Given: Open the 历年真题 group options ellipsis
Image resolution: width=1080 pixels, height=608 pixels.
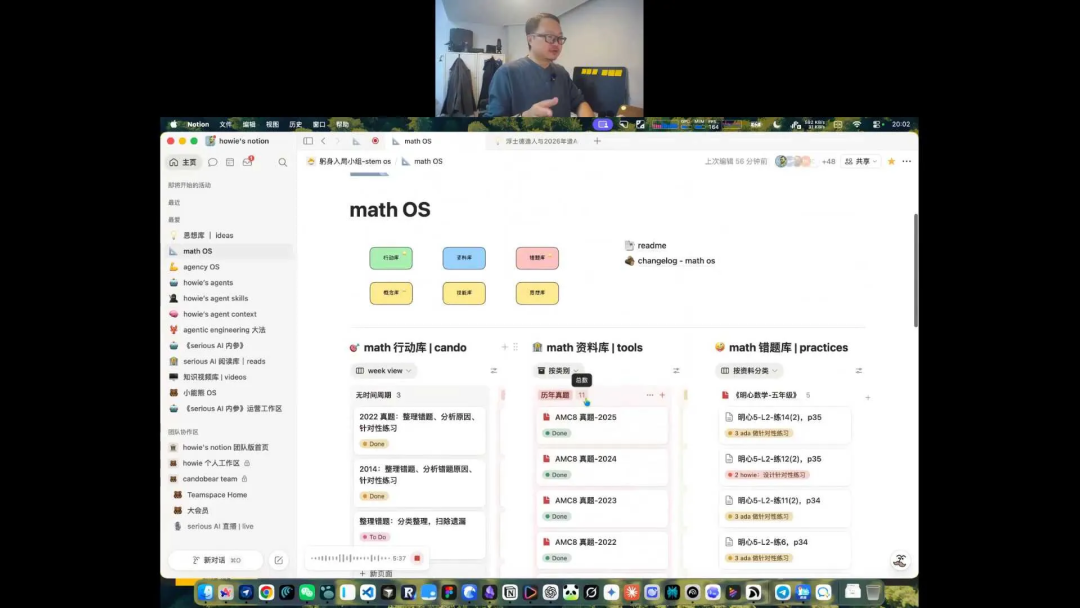Looking at the screenshot, I should click(x=650, y=395).
